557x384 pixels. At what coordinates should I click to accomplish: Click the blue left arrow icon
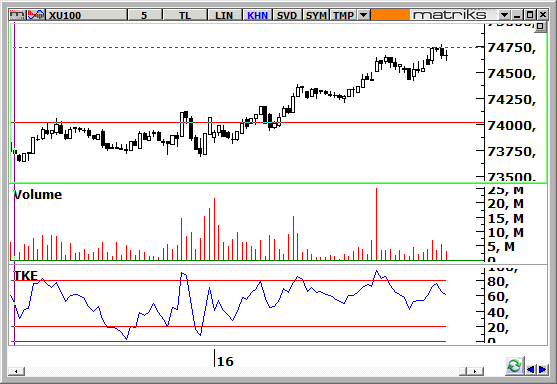pyautogui.click(x=530, y=369)
